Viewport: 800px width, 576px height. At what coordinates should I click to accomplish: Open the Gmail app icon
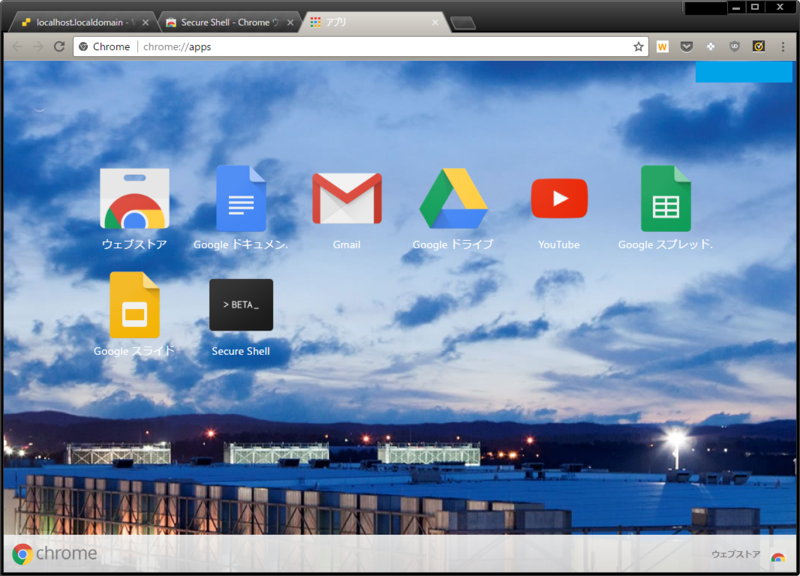click(x=347, y=198)
